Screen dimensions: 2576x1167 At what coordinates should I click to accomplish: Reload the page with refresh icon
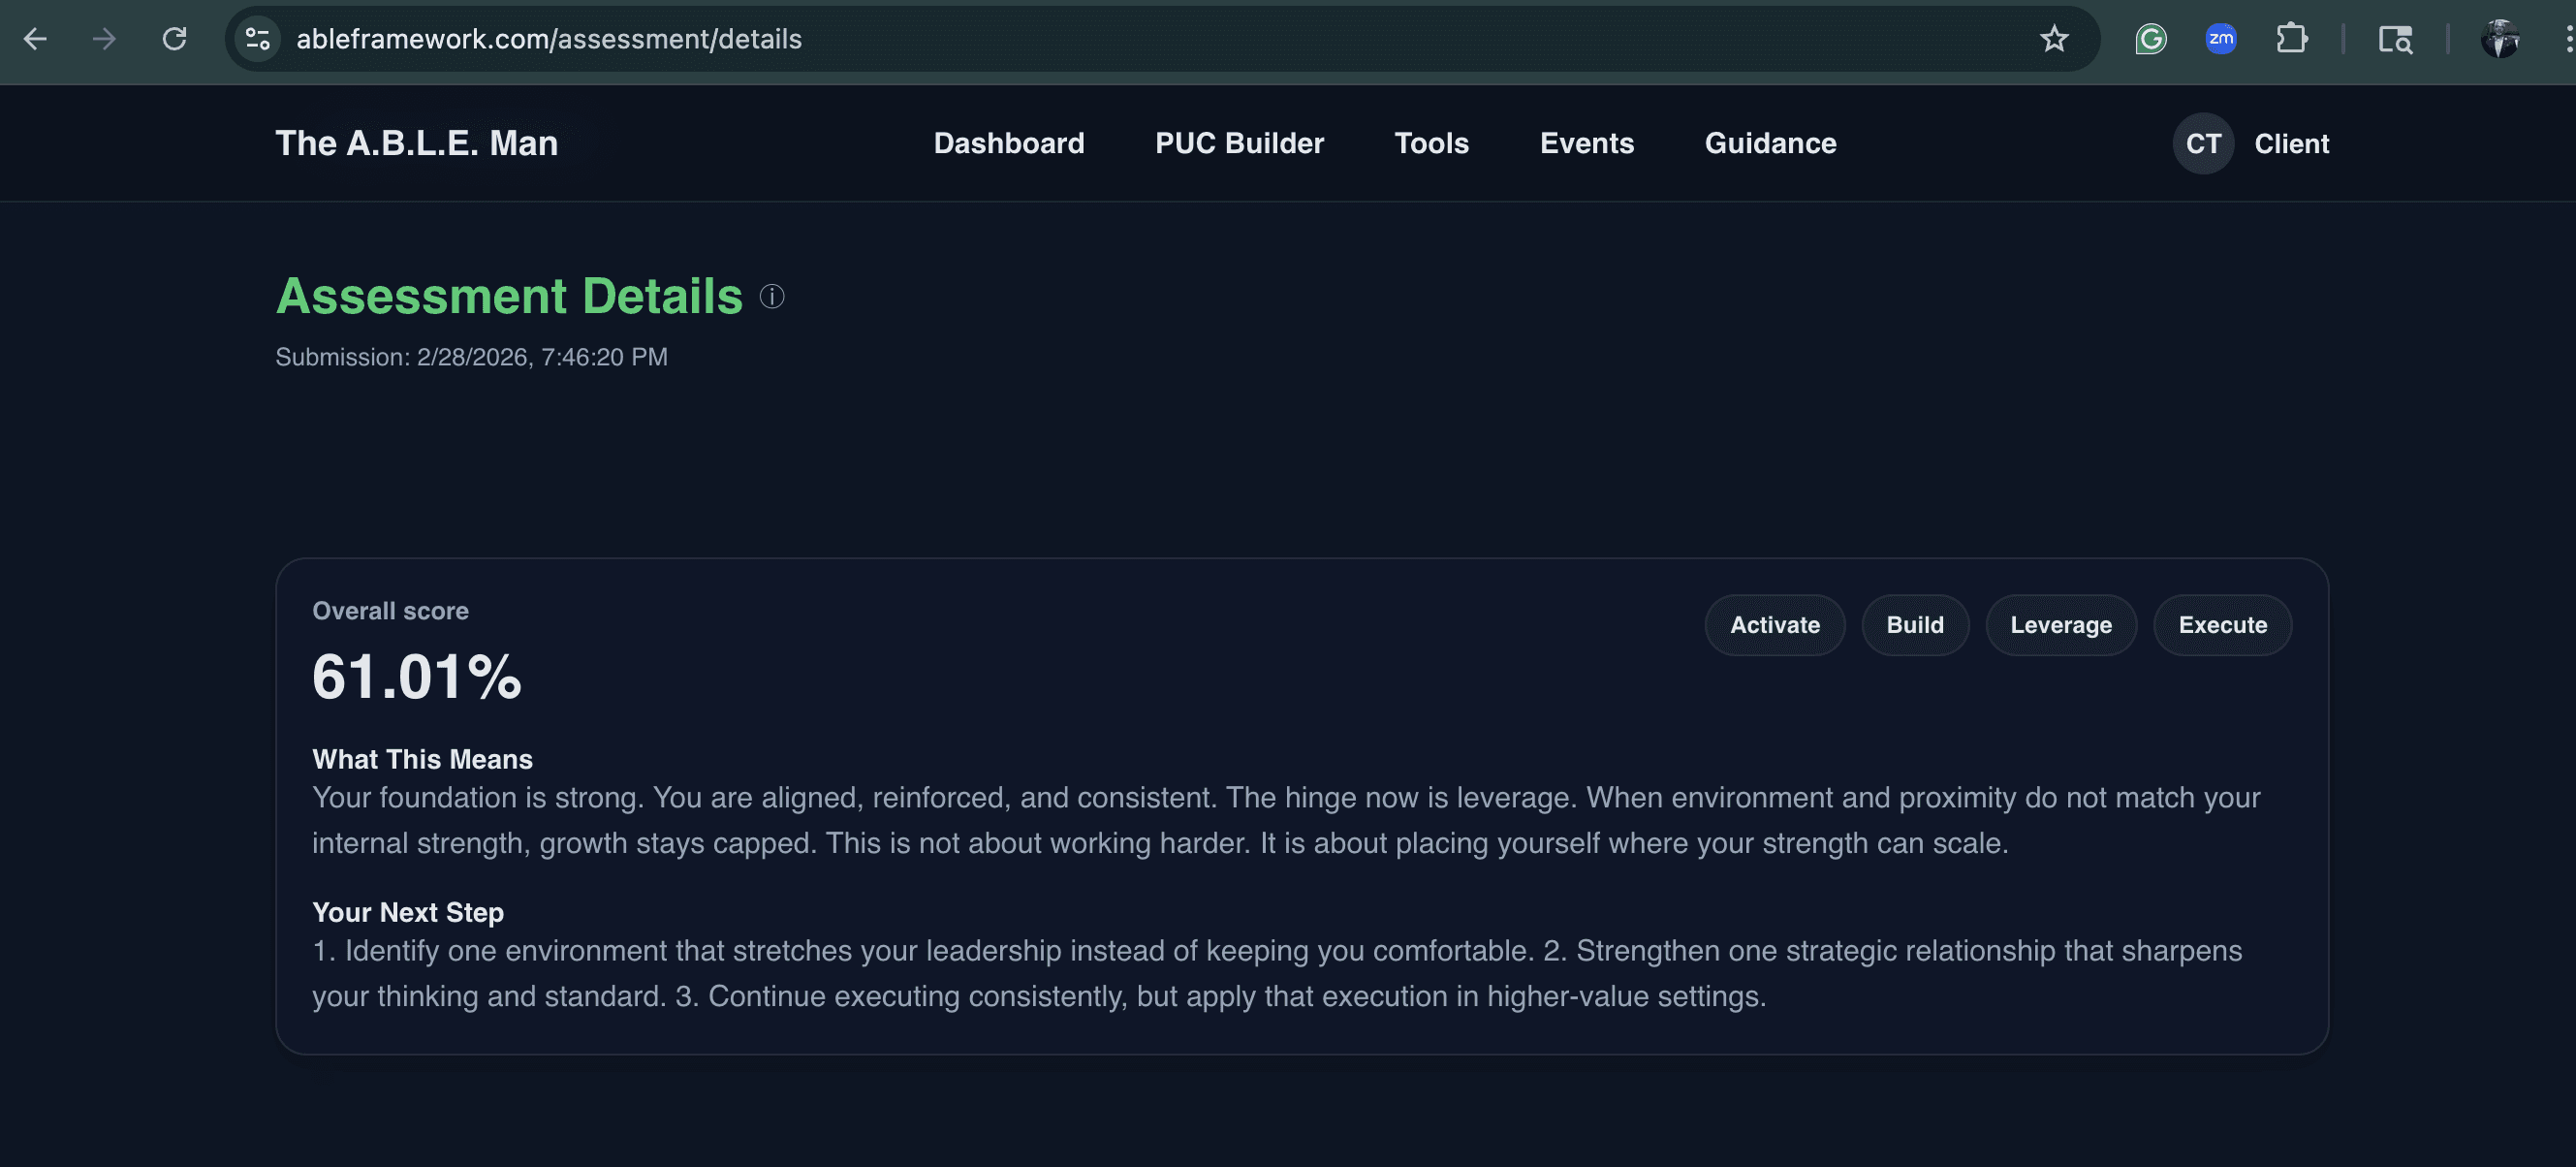tap(175, 39)
